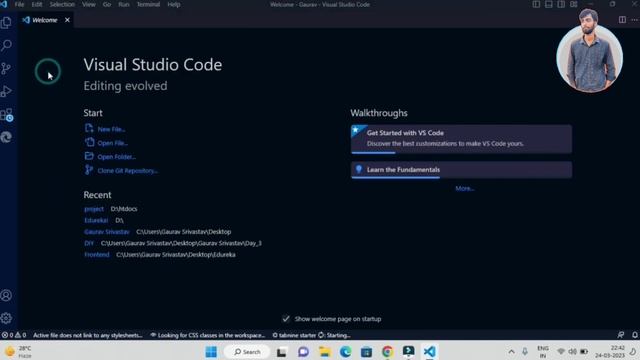Open Google Chrome on the taskbar

387,351
